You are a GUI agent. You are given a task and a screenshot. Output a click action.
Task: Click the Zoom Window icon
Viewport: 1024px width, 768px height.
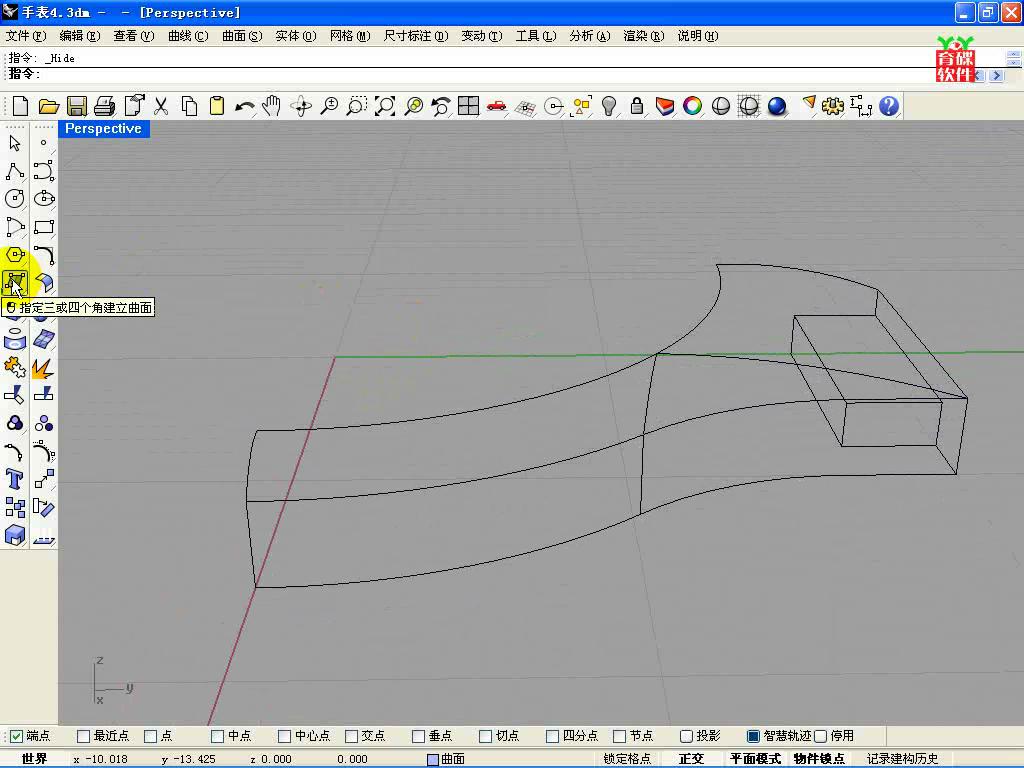click(357, 106)
